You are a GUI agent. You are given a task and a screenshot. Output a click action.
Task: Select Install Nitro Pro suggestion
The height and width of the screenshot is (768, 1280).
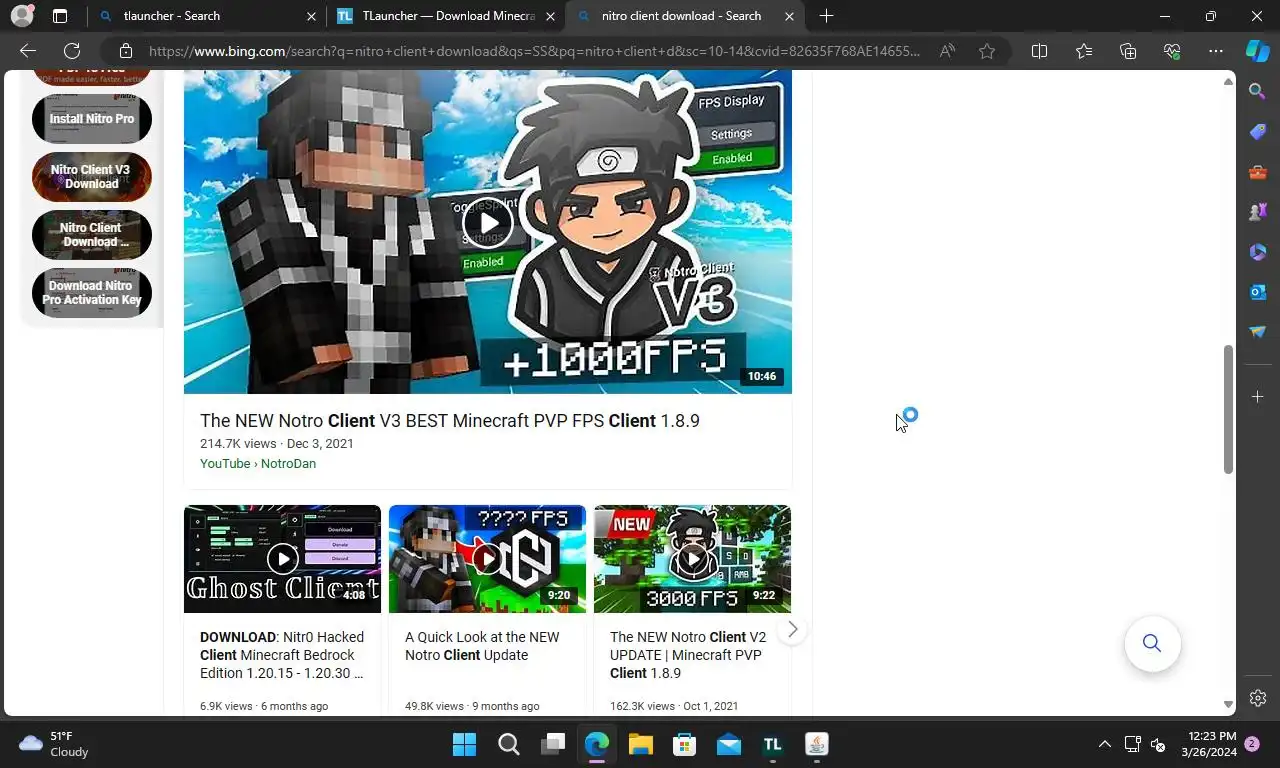tap(92, 119)
